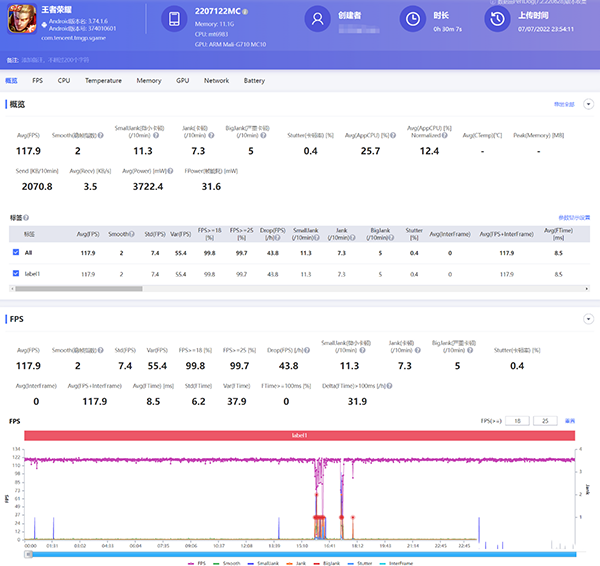600x566 pixels.
Task: Switch to the Temperature tab
Action: pyautogui.click(x=103, y=80)
